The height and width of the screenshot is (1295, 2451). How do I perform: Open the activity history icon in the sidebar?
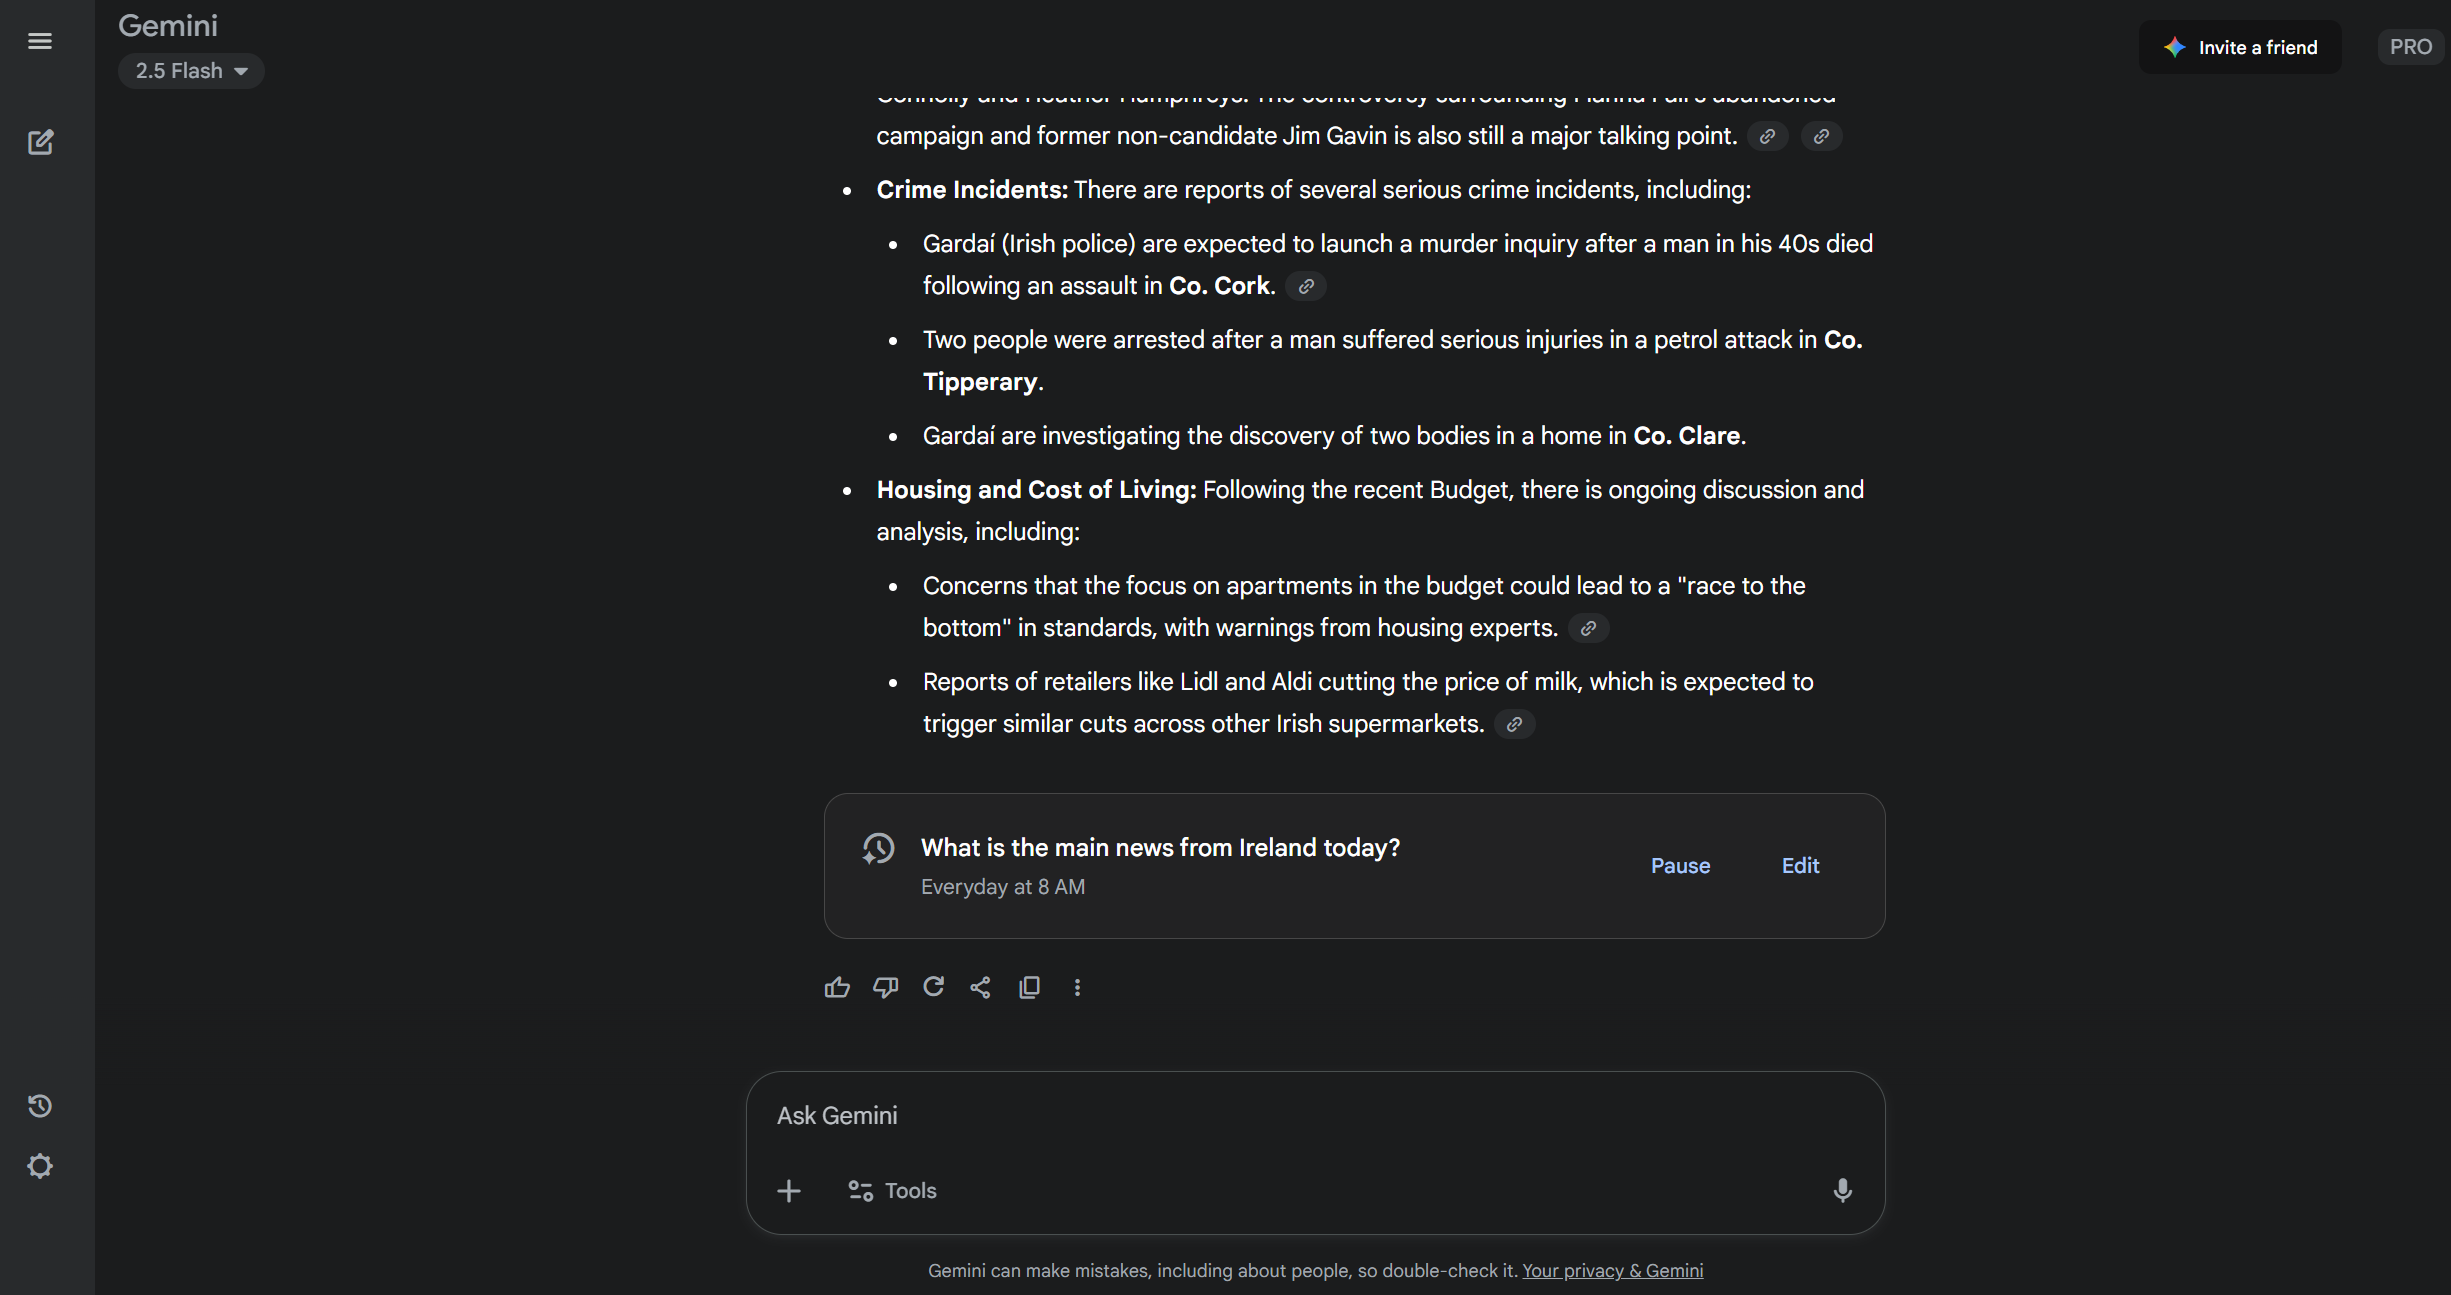coord(40,1106)
